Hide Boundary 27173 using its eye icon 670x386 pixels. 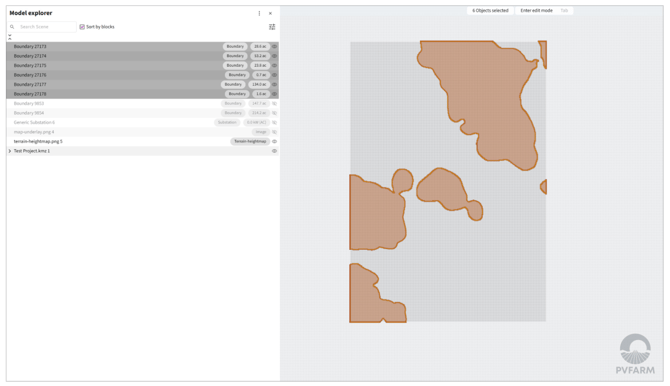click(274, 46)
